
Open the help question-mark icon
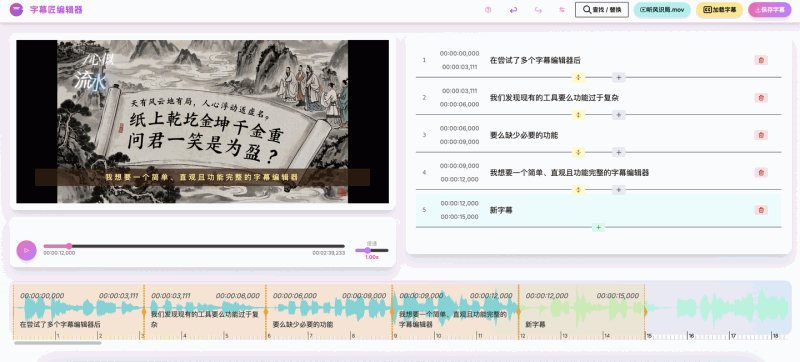(x=488, y=10)
